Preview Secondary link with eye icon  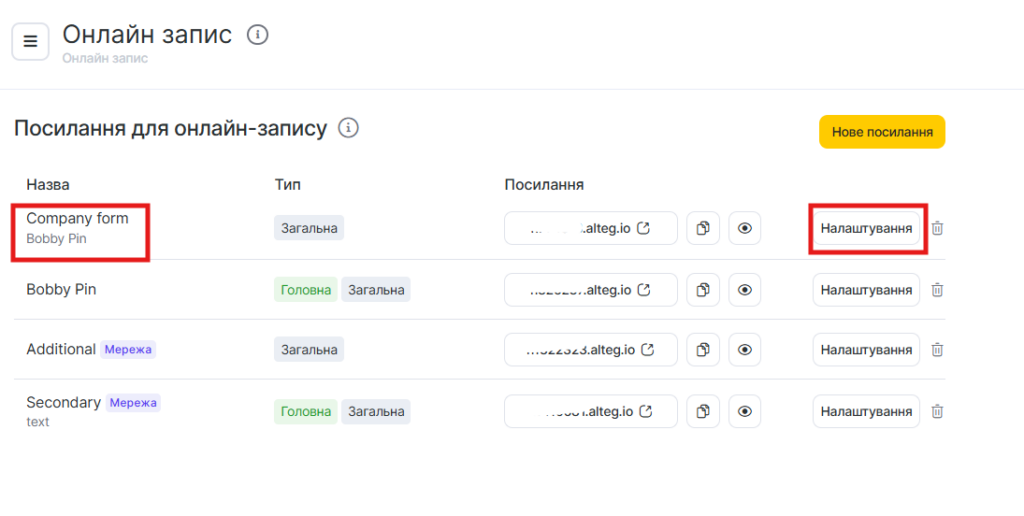744,411
